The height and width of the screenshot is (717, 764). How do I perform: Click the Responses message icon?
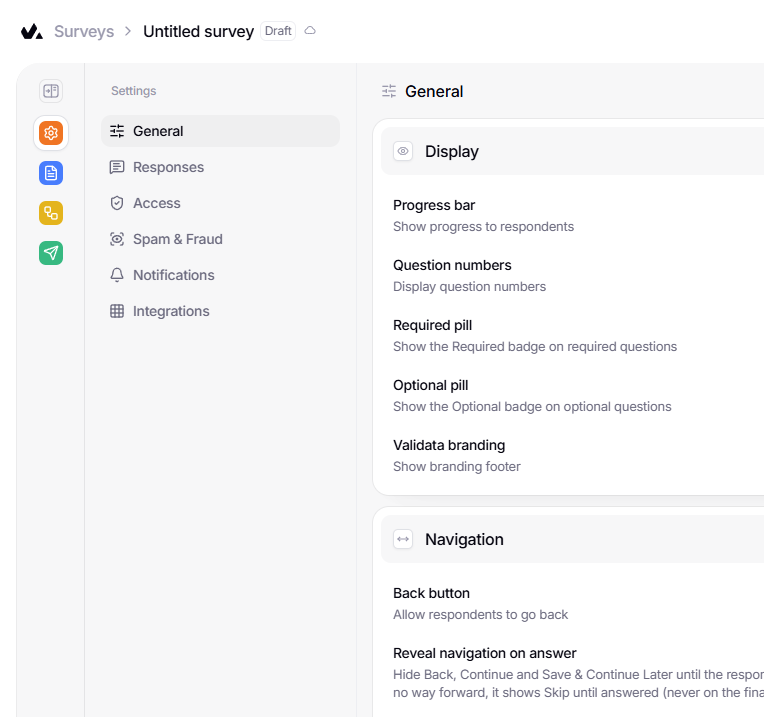click(117, 167)
